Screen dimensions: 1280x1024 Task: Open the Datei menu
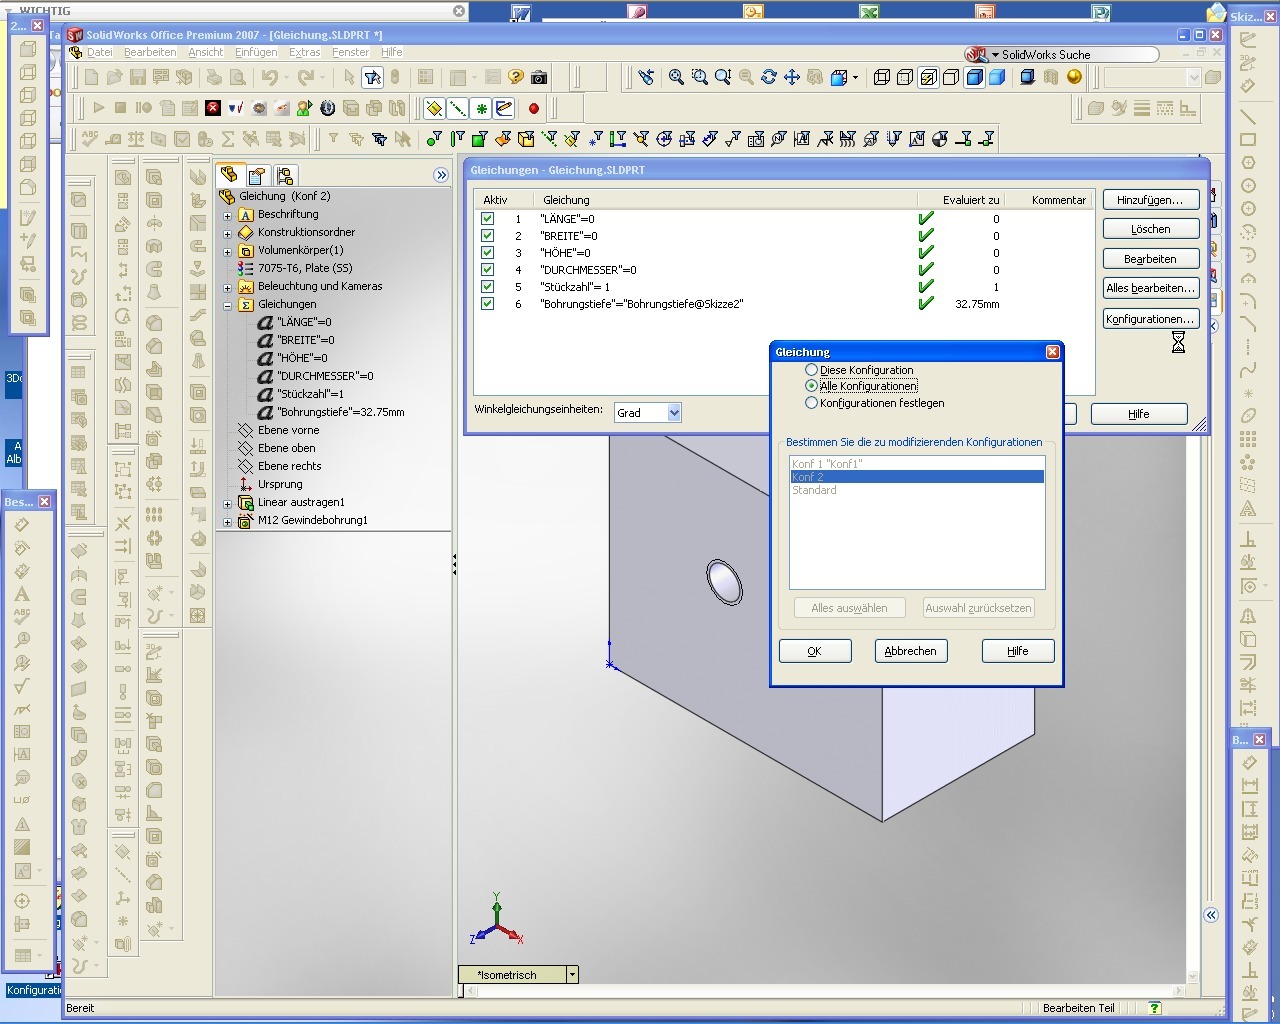click(x=100, y=52)
